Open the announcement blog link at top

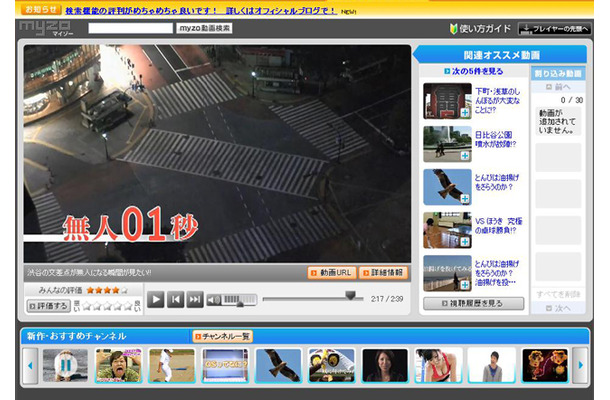[201, 11]
